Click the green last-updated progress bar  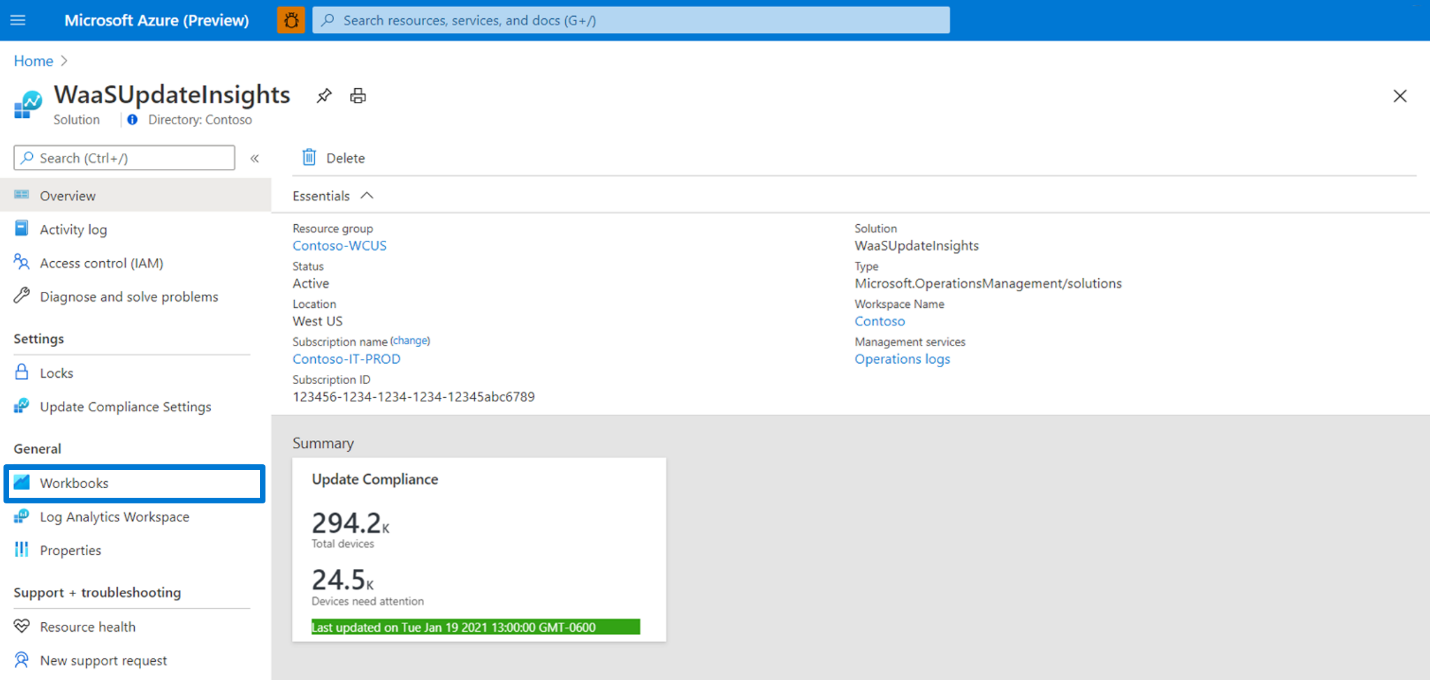(x=474, y=626)
